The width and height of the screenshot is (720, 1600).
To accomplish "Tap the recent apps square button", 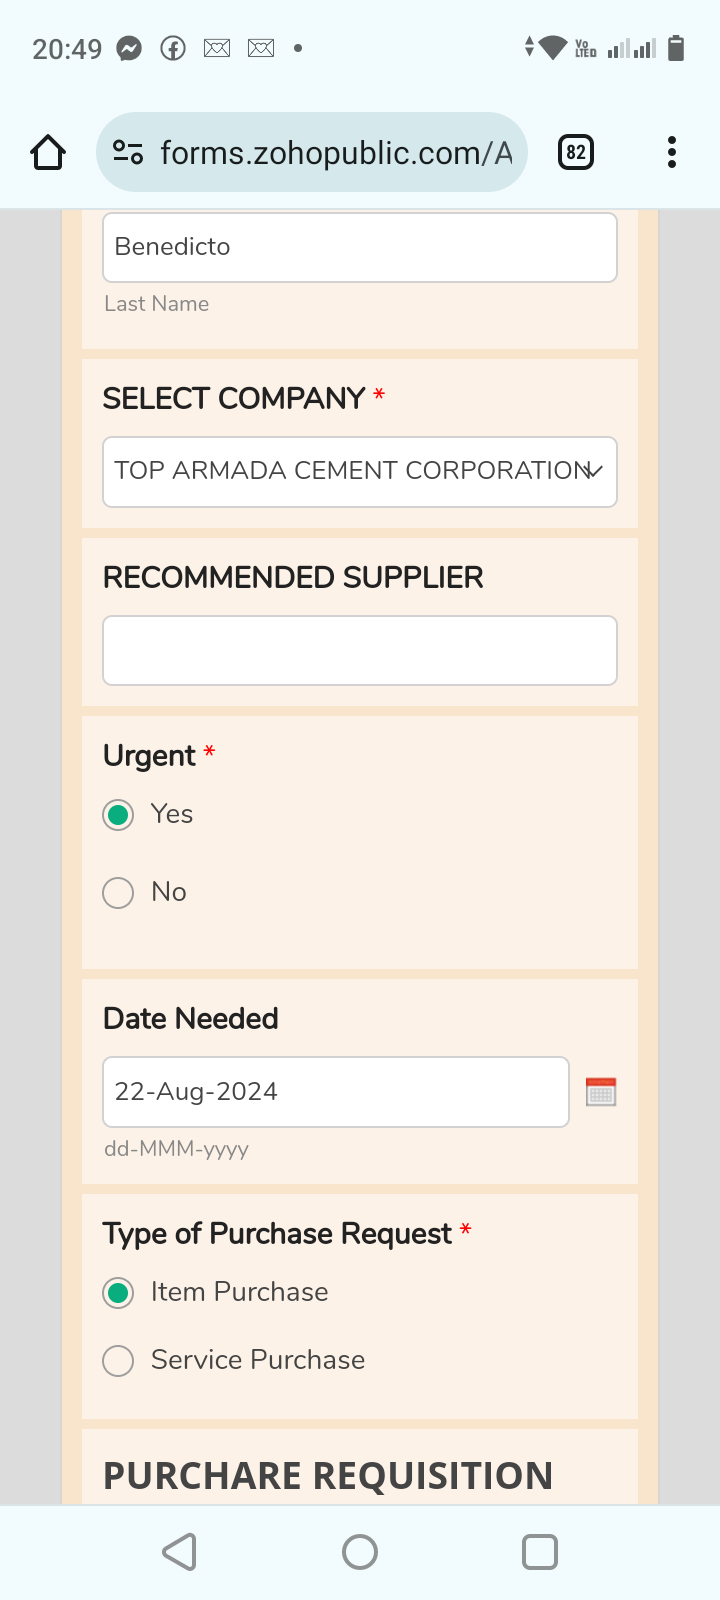I will 540,1552.
